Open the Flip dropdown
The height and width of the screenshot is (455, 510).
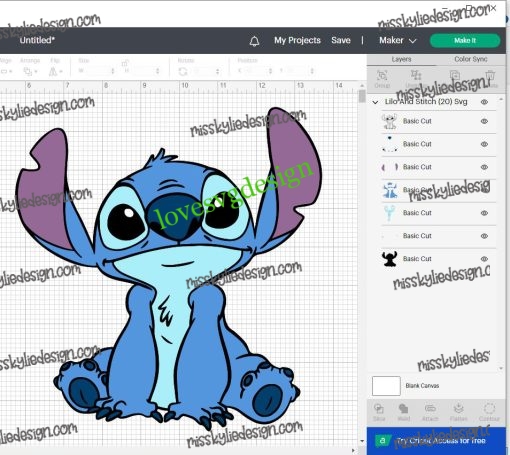(56, 71)
